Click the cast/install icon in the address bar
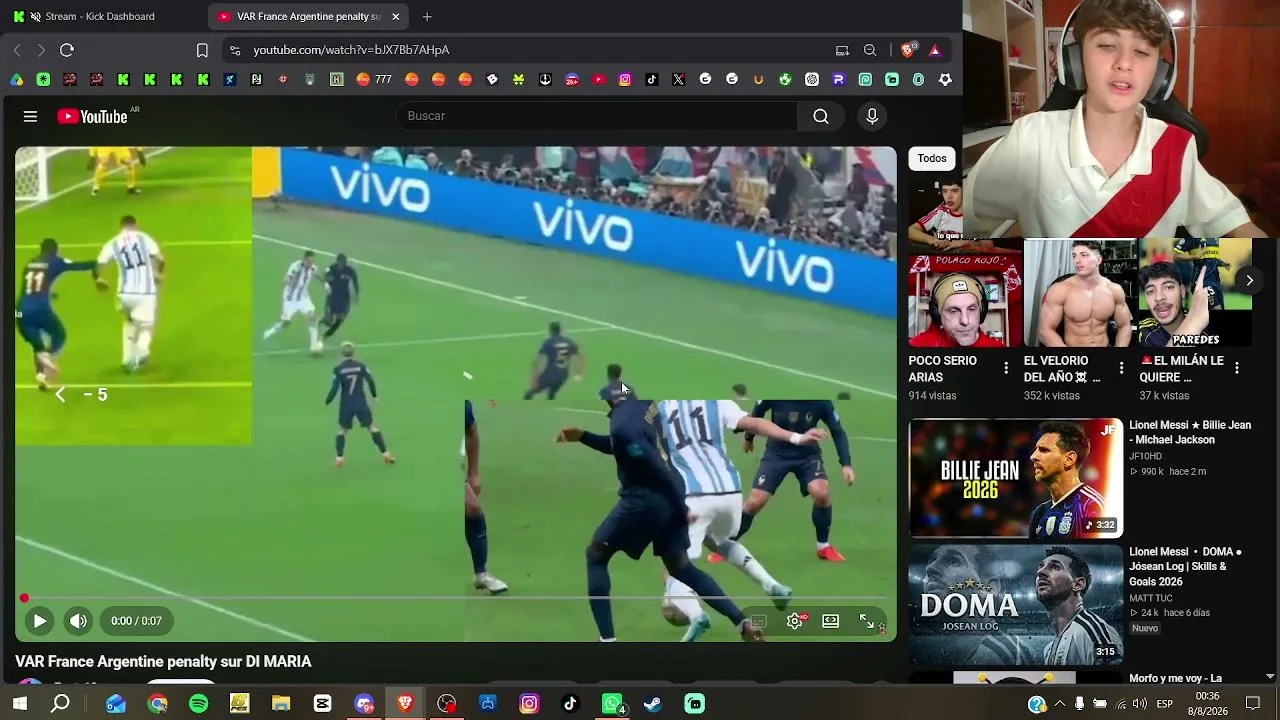 842,50
